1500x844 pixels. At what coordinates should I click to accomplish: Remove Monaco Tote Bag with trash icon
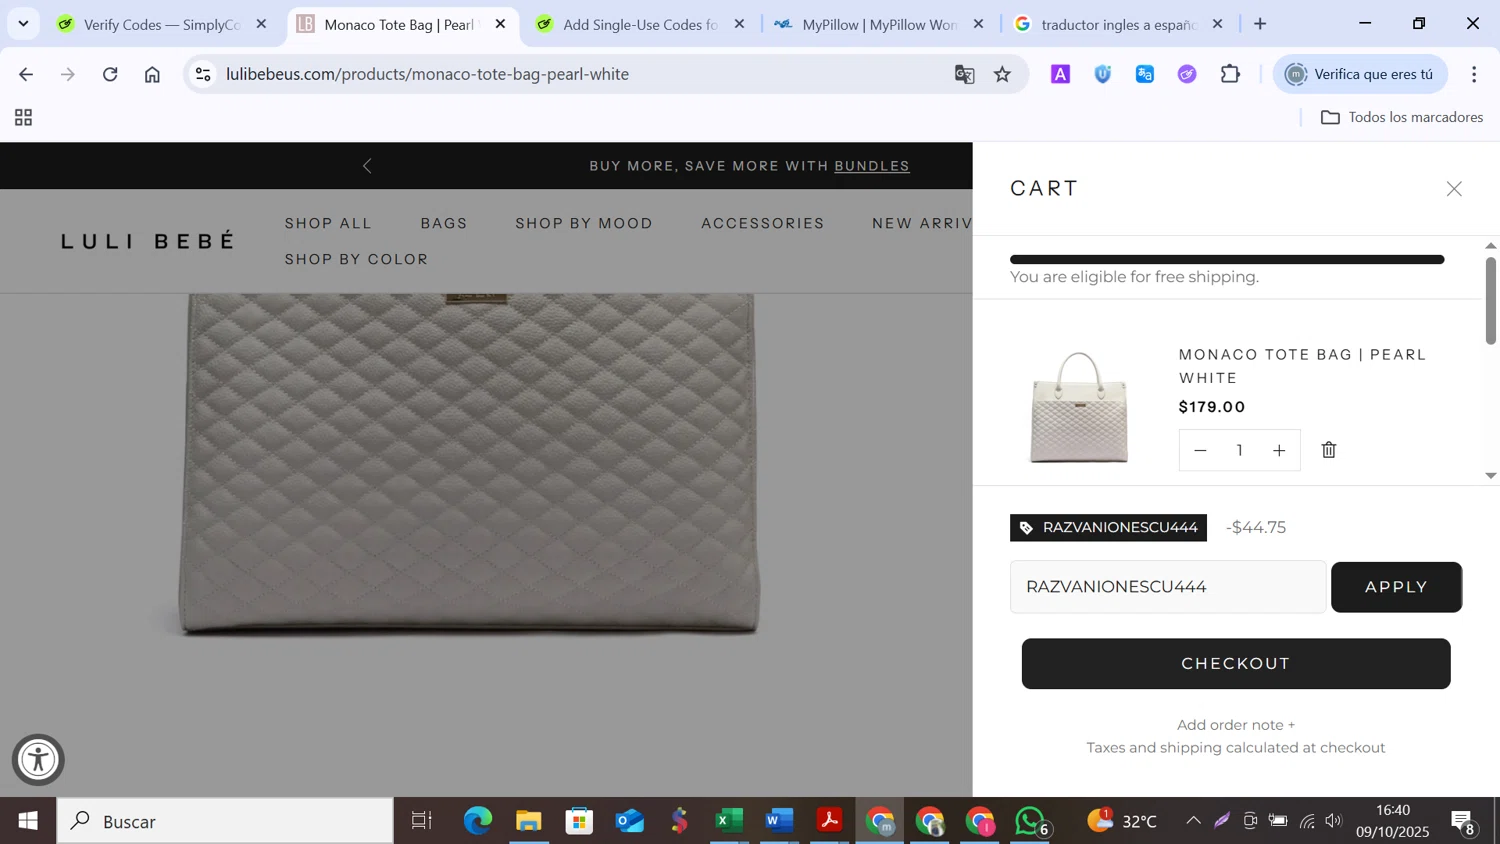pyautogui.click(x=1329, y=450)
